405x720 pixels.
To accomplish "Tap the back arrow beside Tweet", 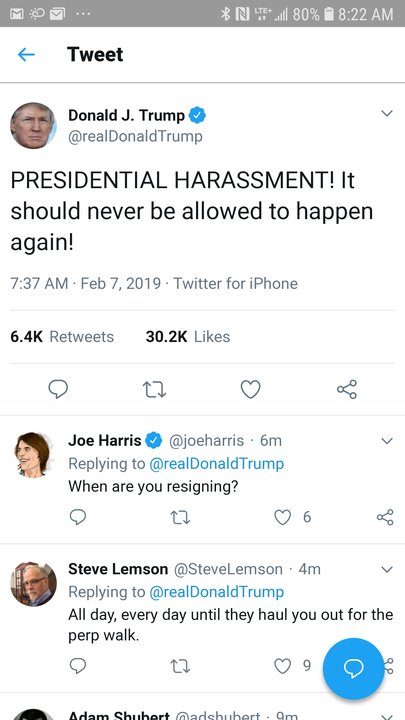I will pos(26,55).
